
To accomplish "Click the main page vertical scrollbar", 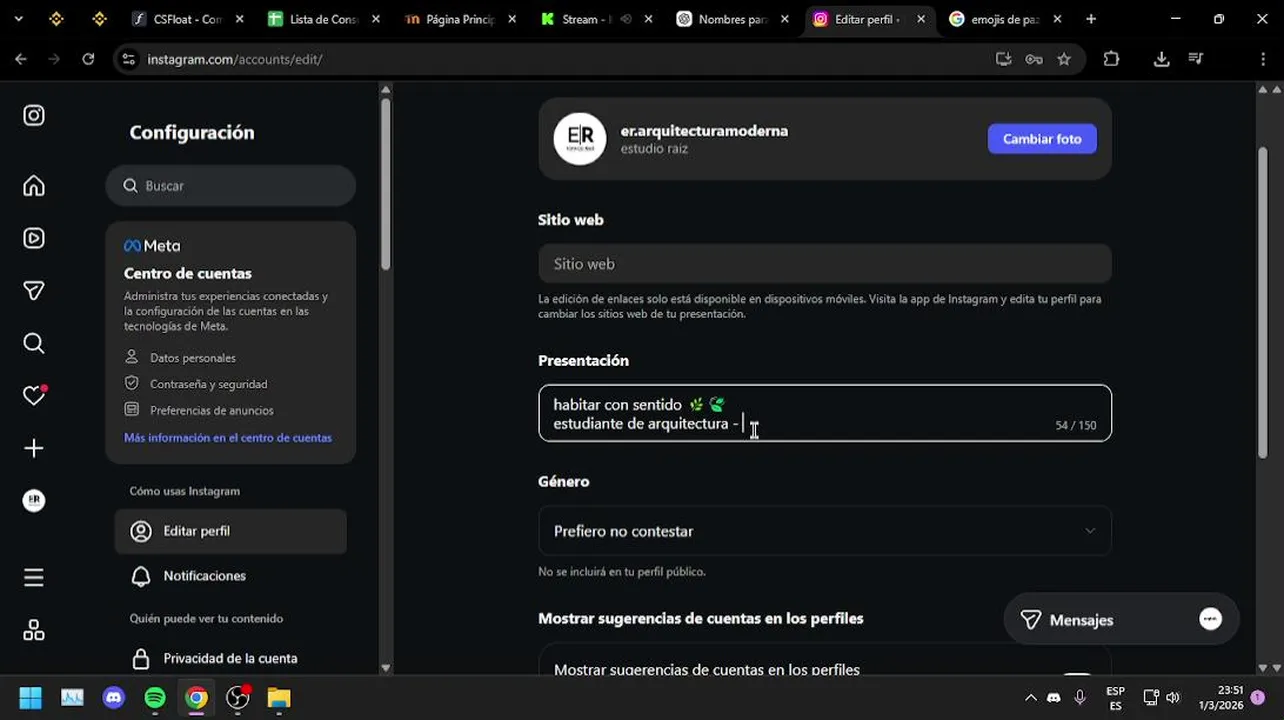I will click(1262, 302).
